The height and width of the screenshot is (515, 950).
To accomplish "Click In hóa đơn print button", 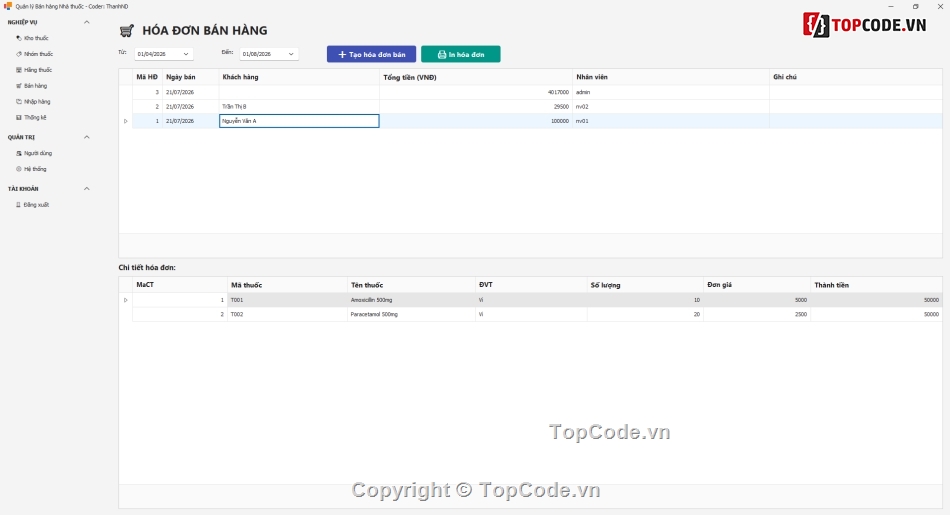I will tap(460, 54).
